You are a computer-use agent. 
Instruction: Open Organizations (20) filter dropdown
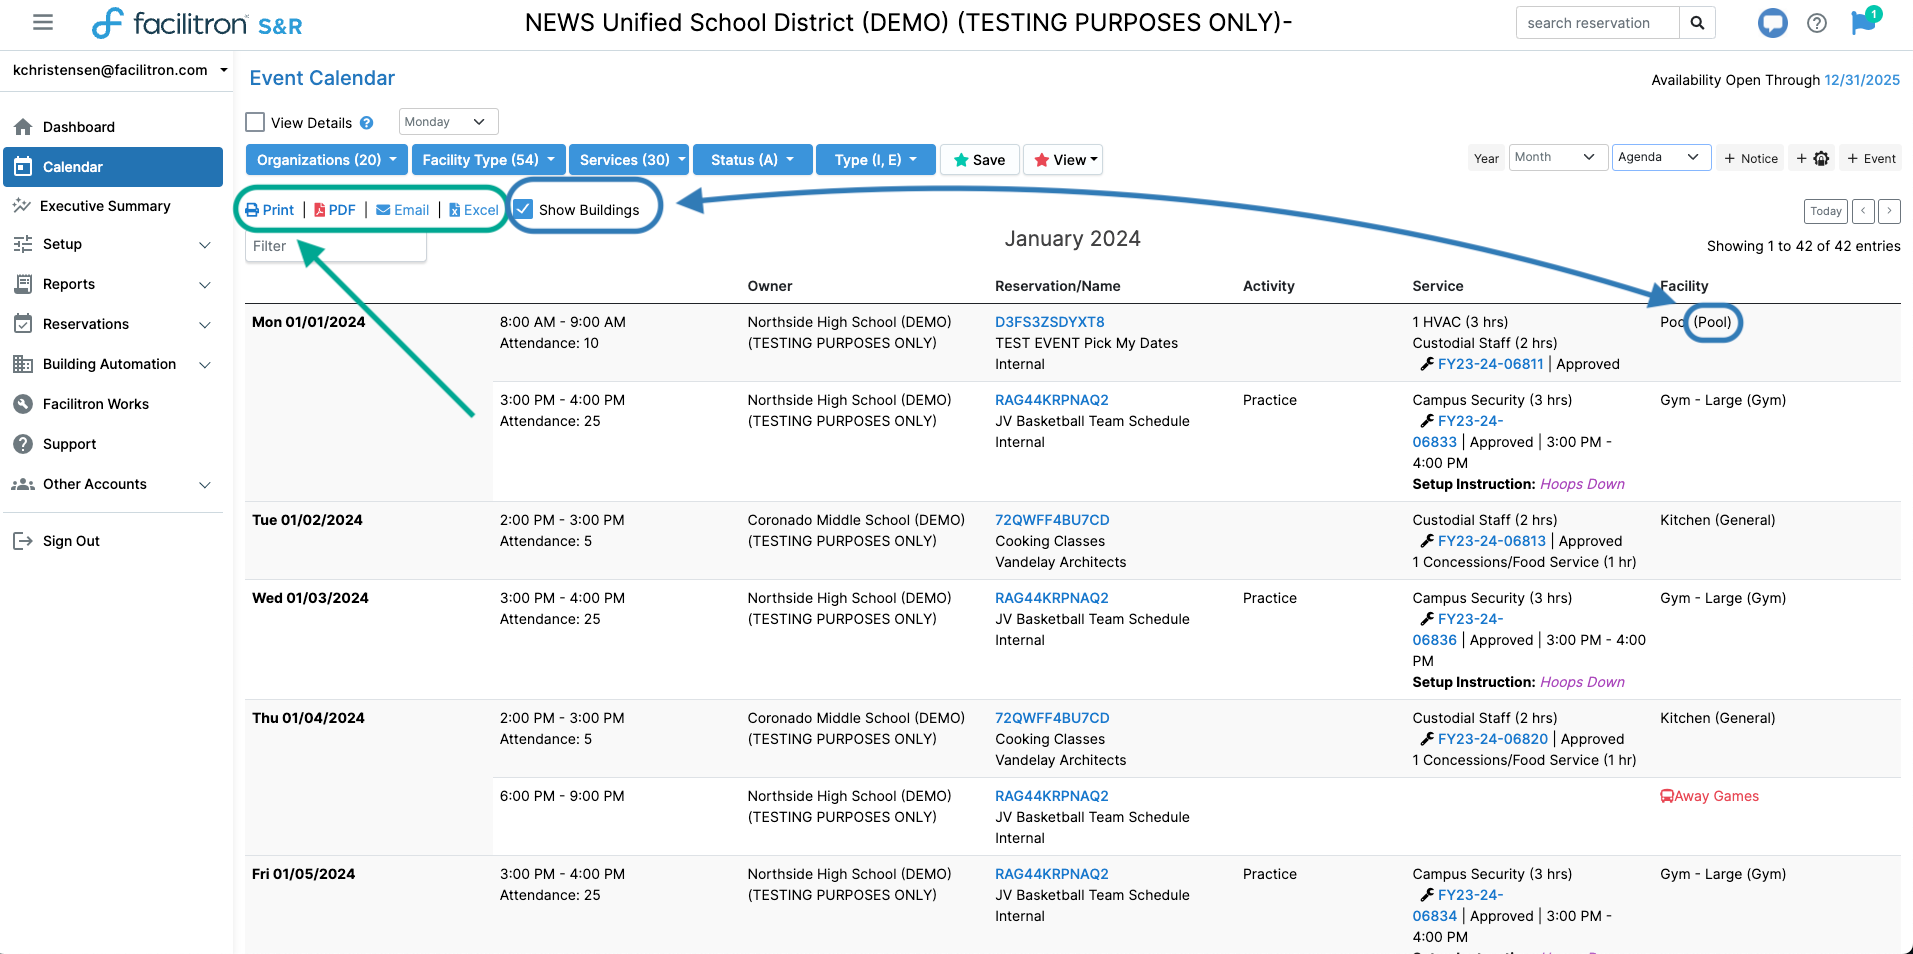pyautogui.click(x=326, y=160)
